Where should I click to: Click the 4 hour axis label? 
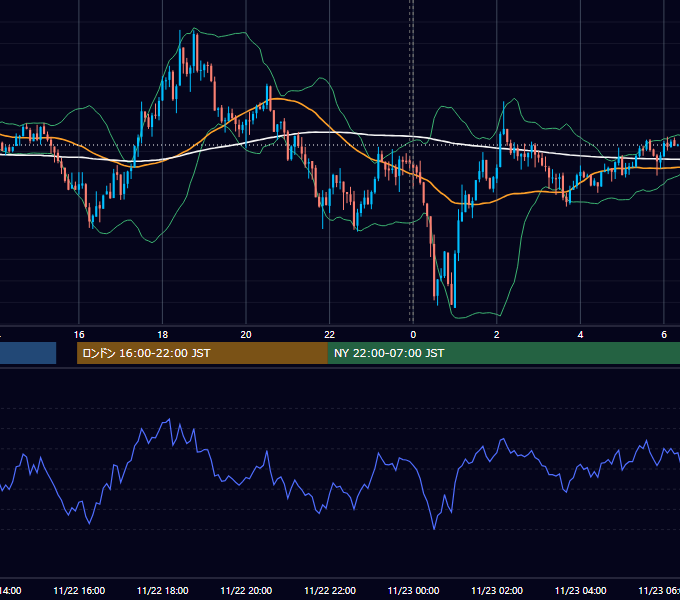coord(580,335)
